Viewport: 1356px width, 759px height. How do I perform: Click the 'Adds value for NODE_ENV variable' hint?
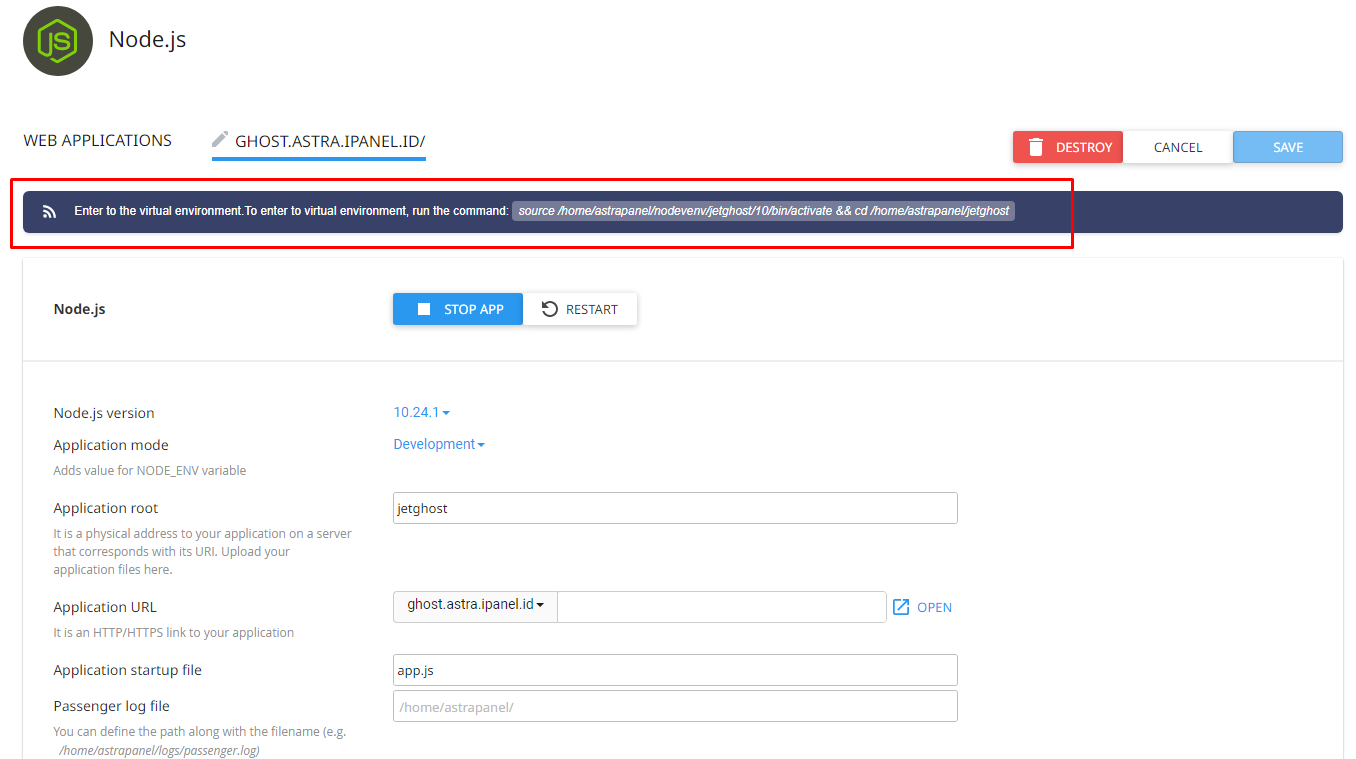click(x=150, y=471)
